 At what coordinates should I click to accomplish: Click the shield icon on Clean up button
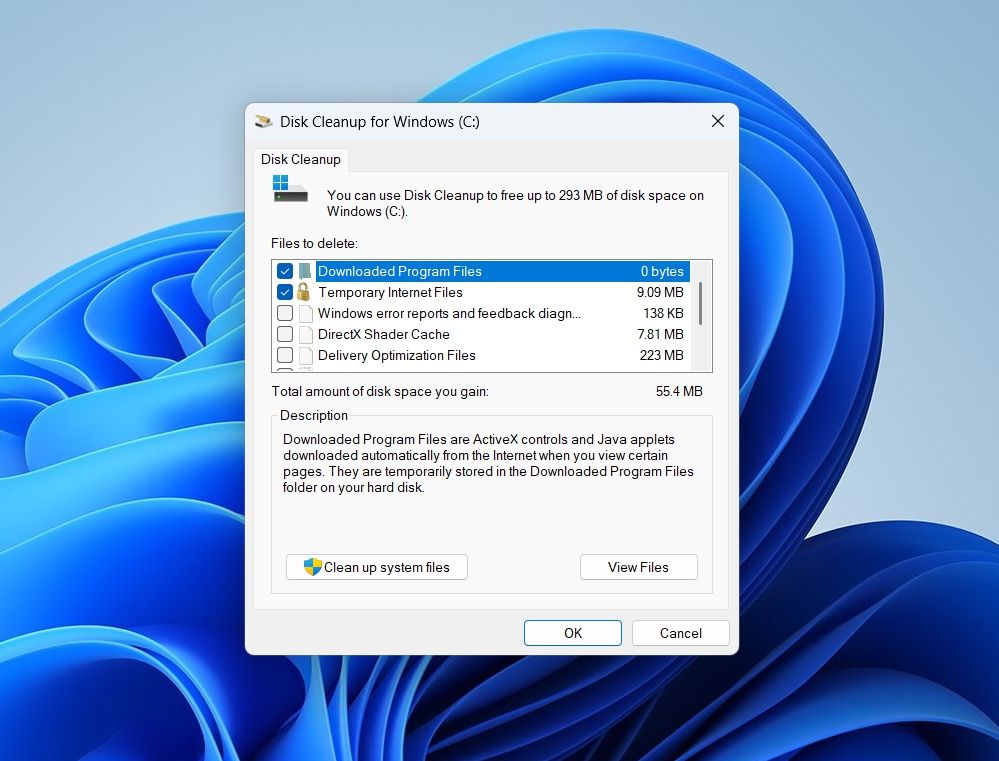pyautogui.click(x=312, y=567)
